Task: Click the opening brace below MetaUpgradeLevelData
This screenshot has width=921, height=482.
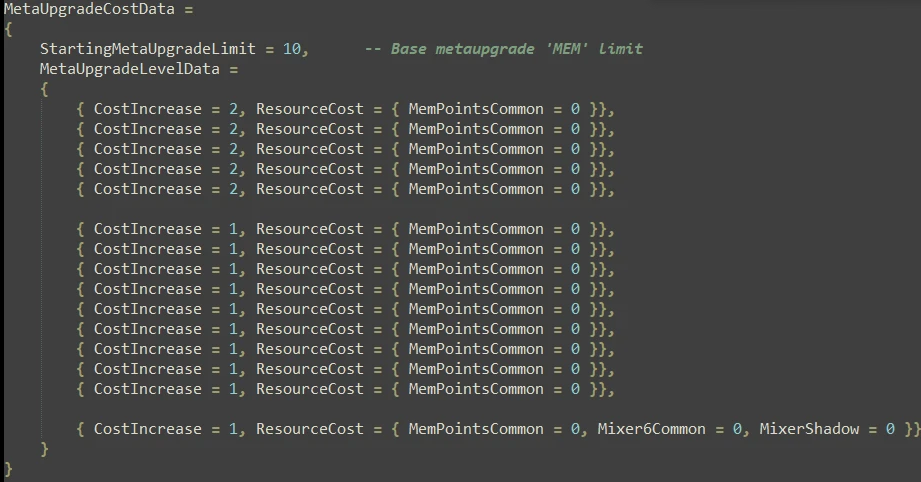Action: point(44,89)
